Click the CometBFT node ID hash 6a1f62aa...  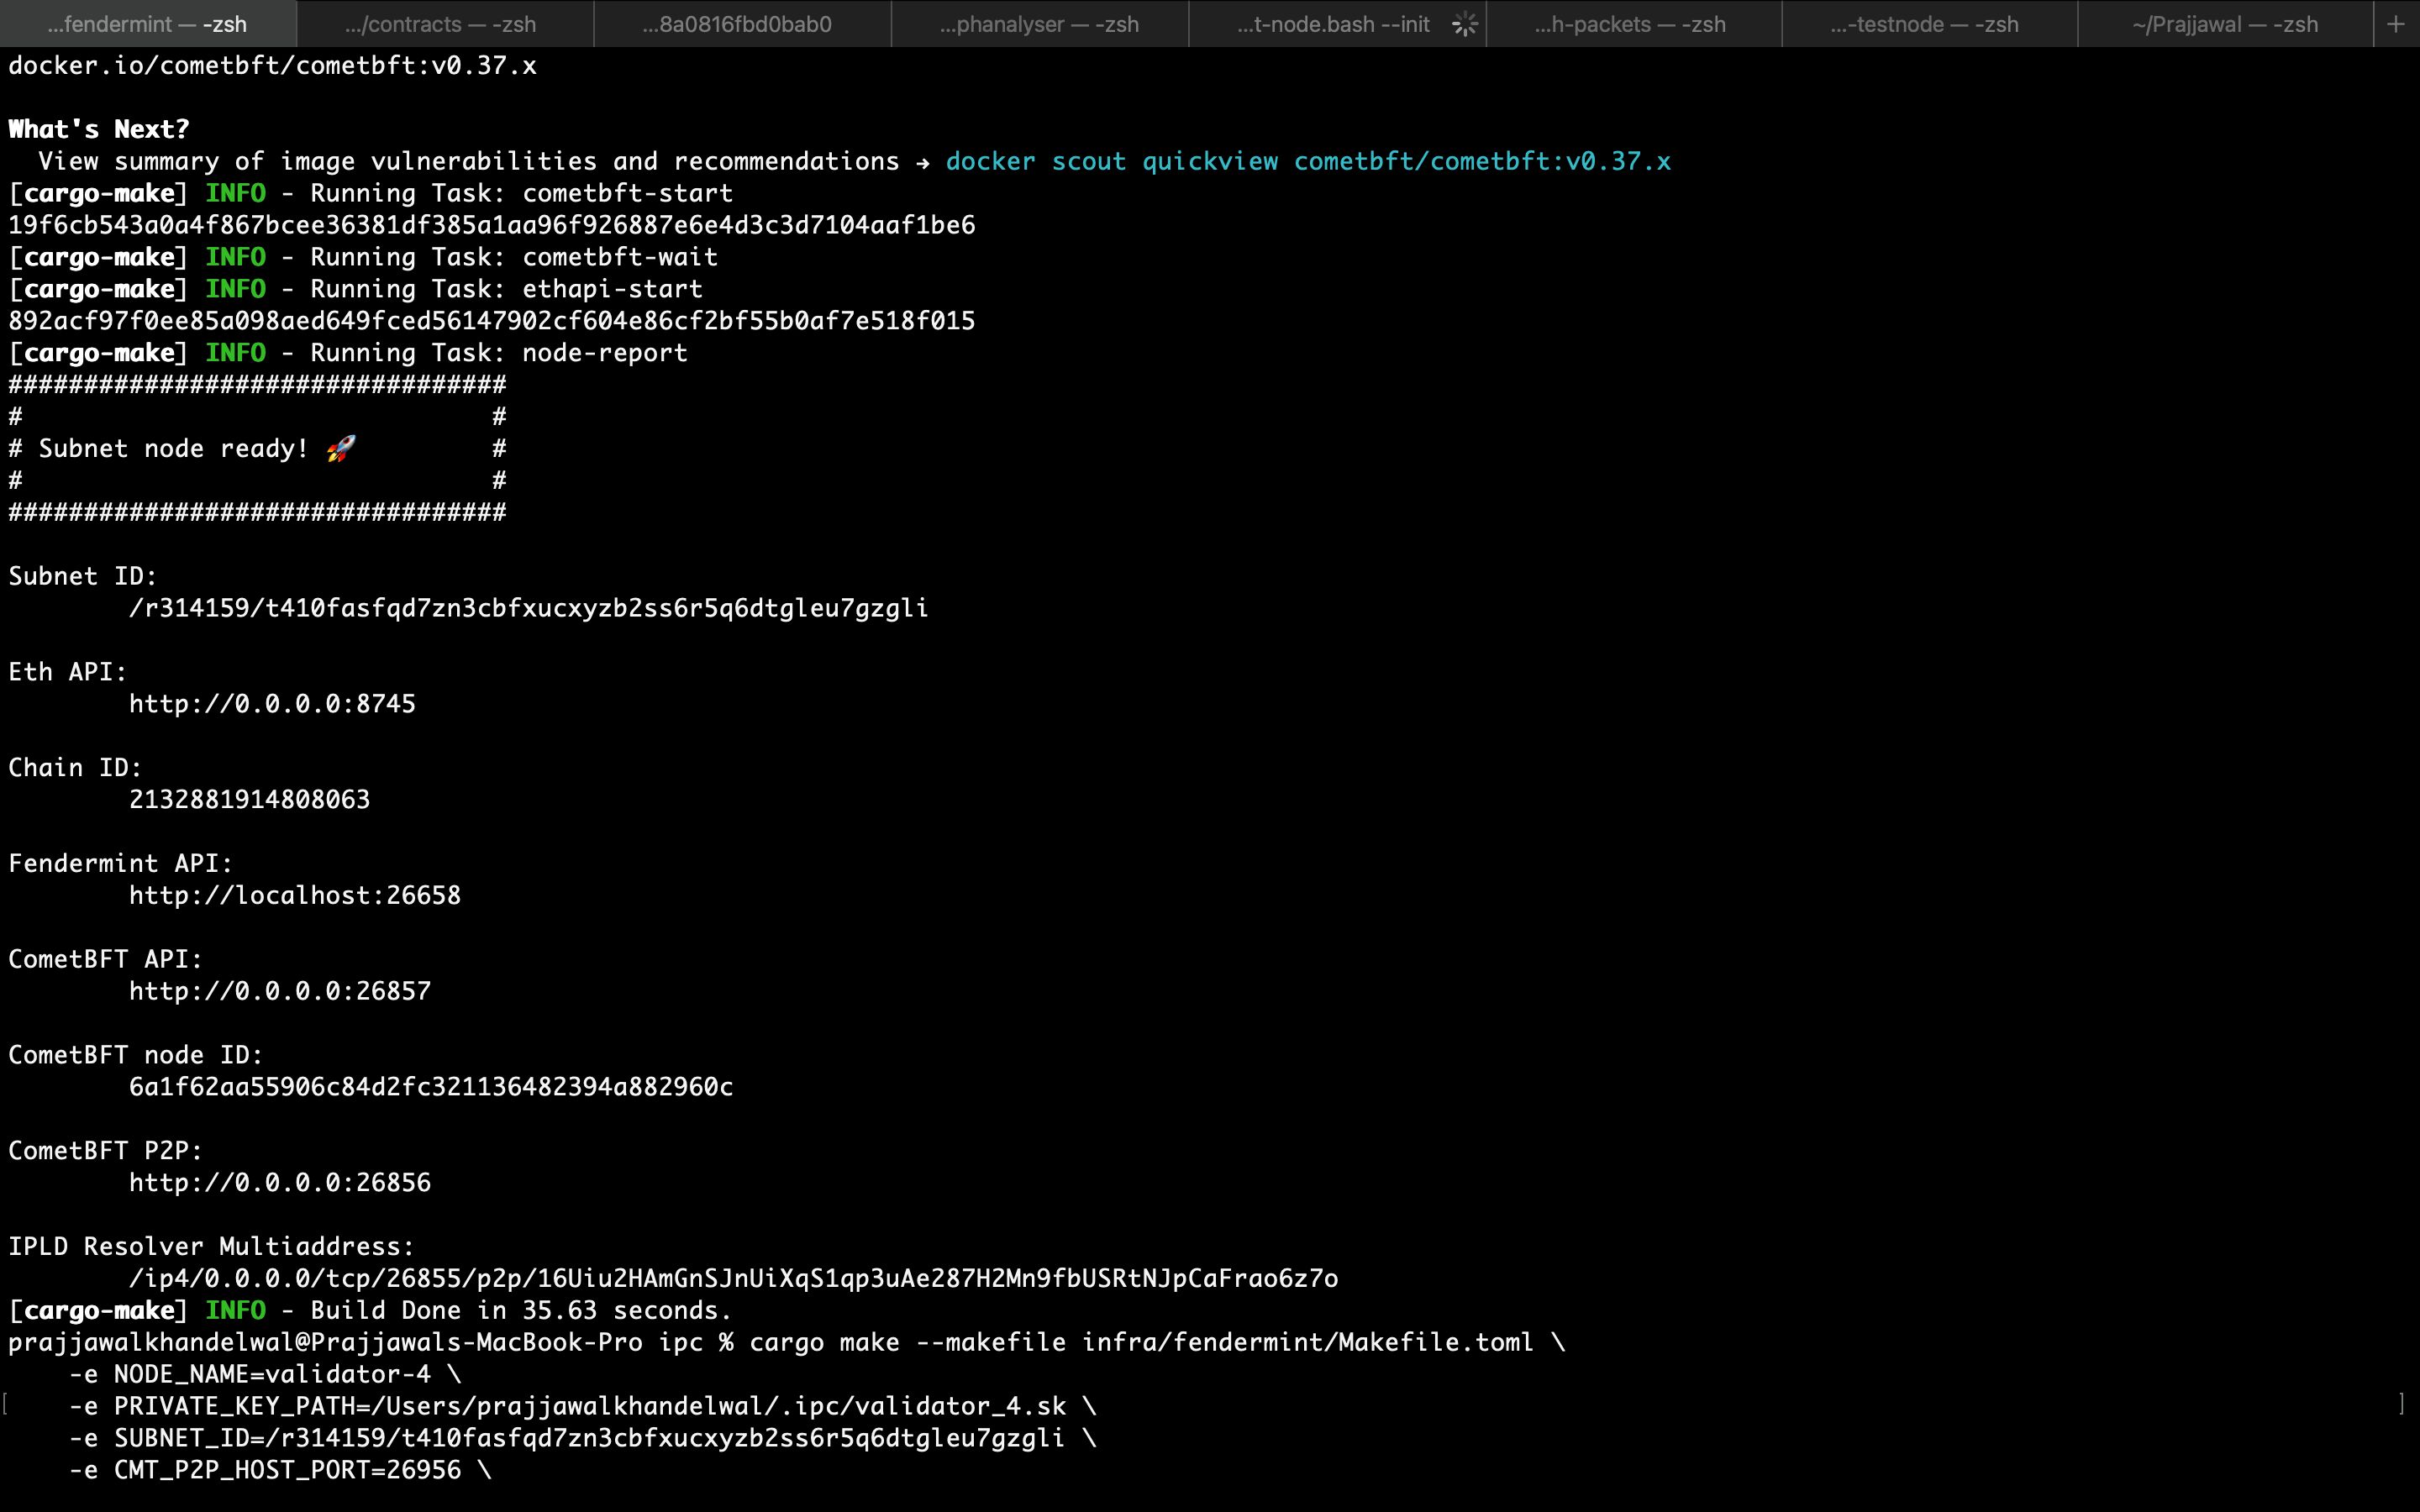(x=431, y=1087)
